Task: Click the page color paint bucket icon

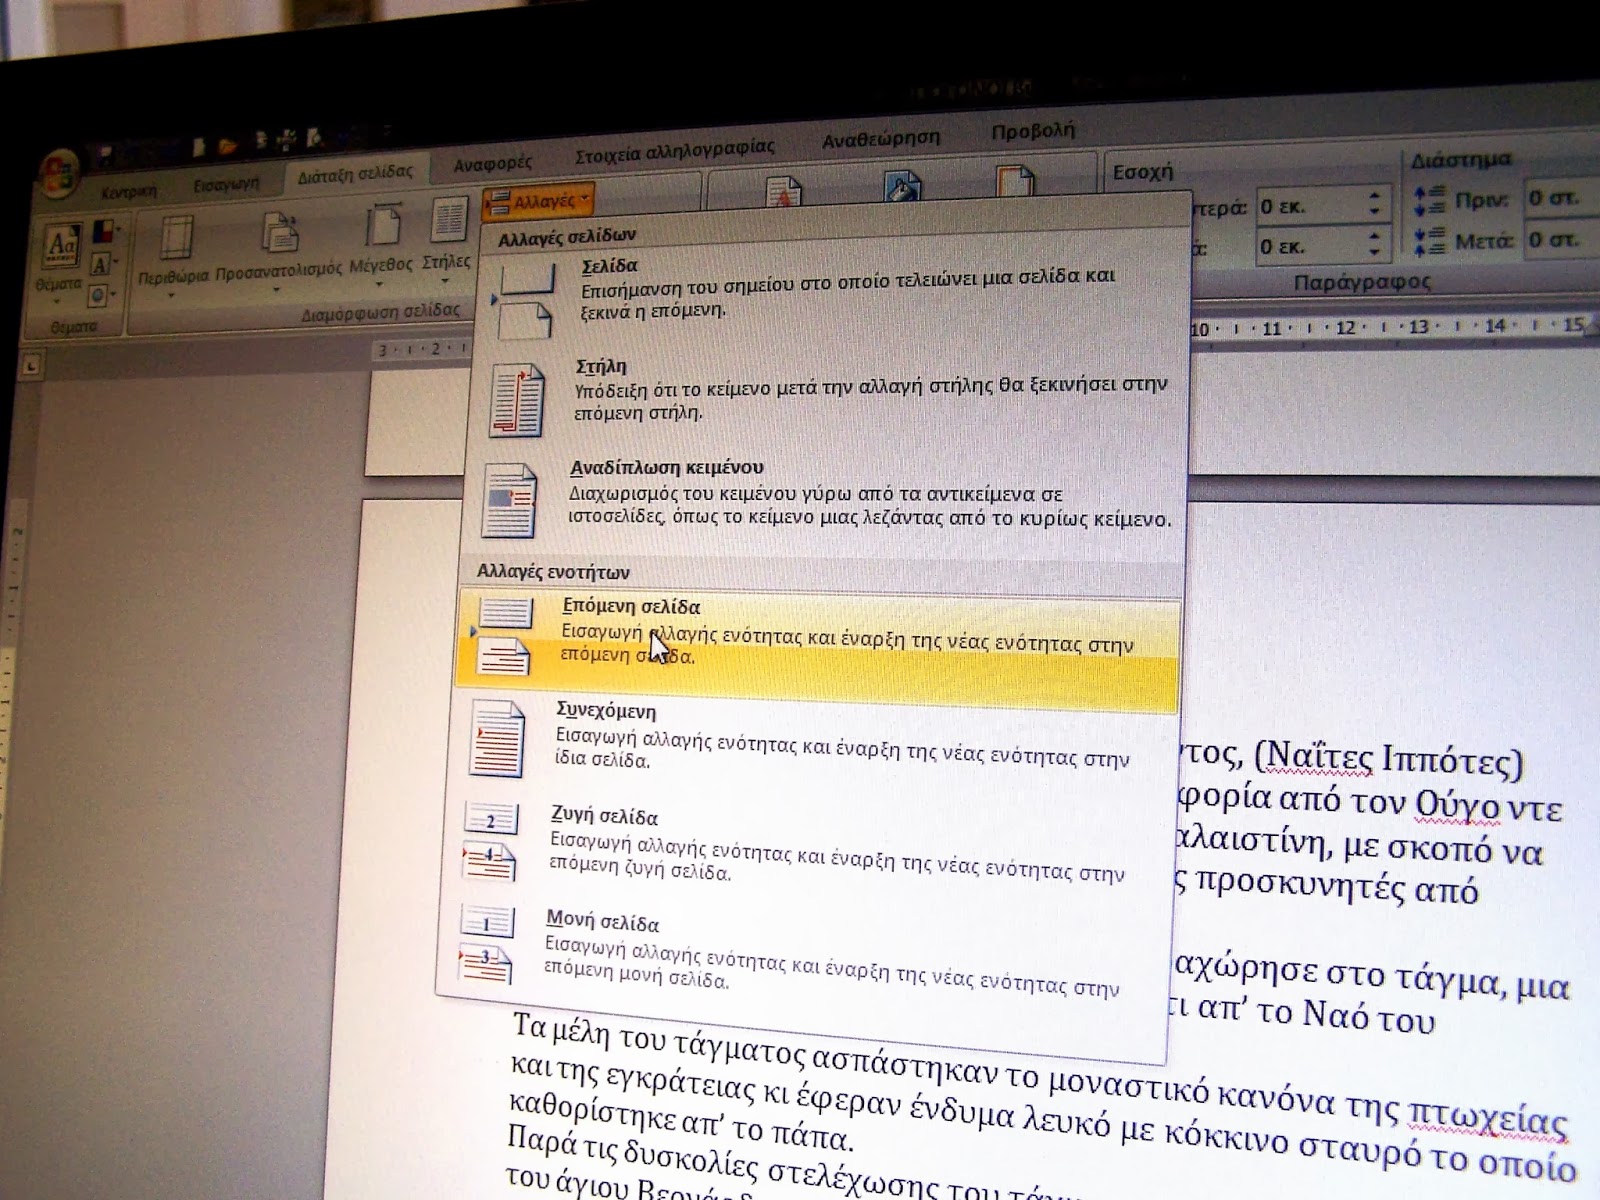Action: (901, 186)
